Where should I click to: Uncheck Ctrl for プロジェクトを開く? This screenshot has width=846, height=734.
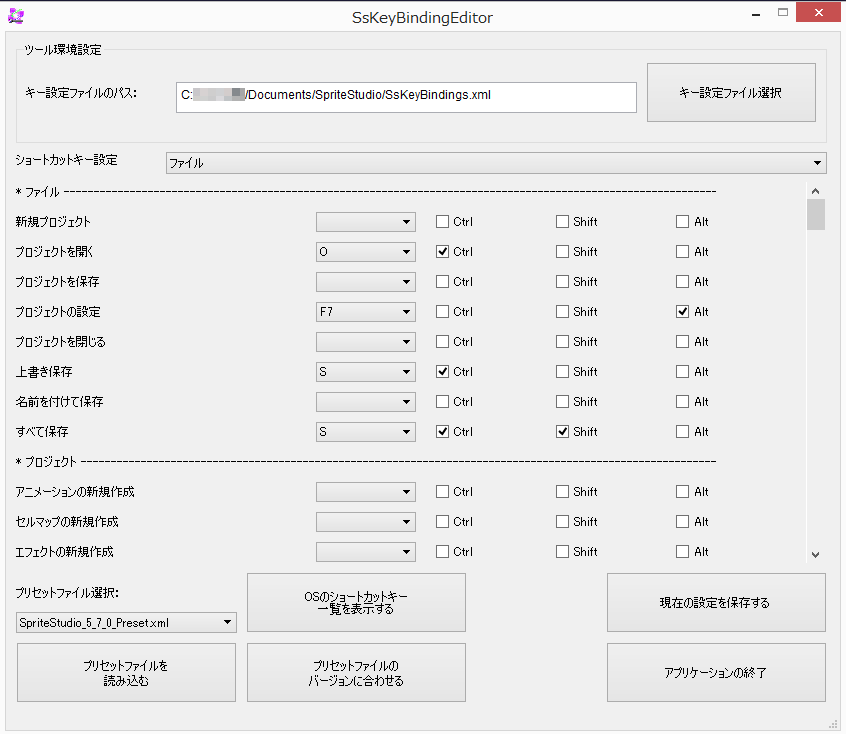[x=442, y=252]
